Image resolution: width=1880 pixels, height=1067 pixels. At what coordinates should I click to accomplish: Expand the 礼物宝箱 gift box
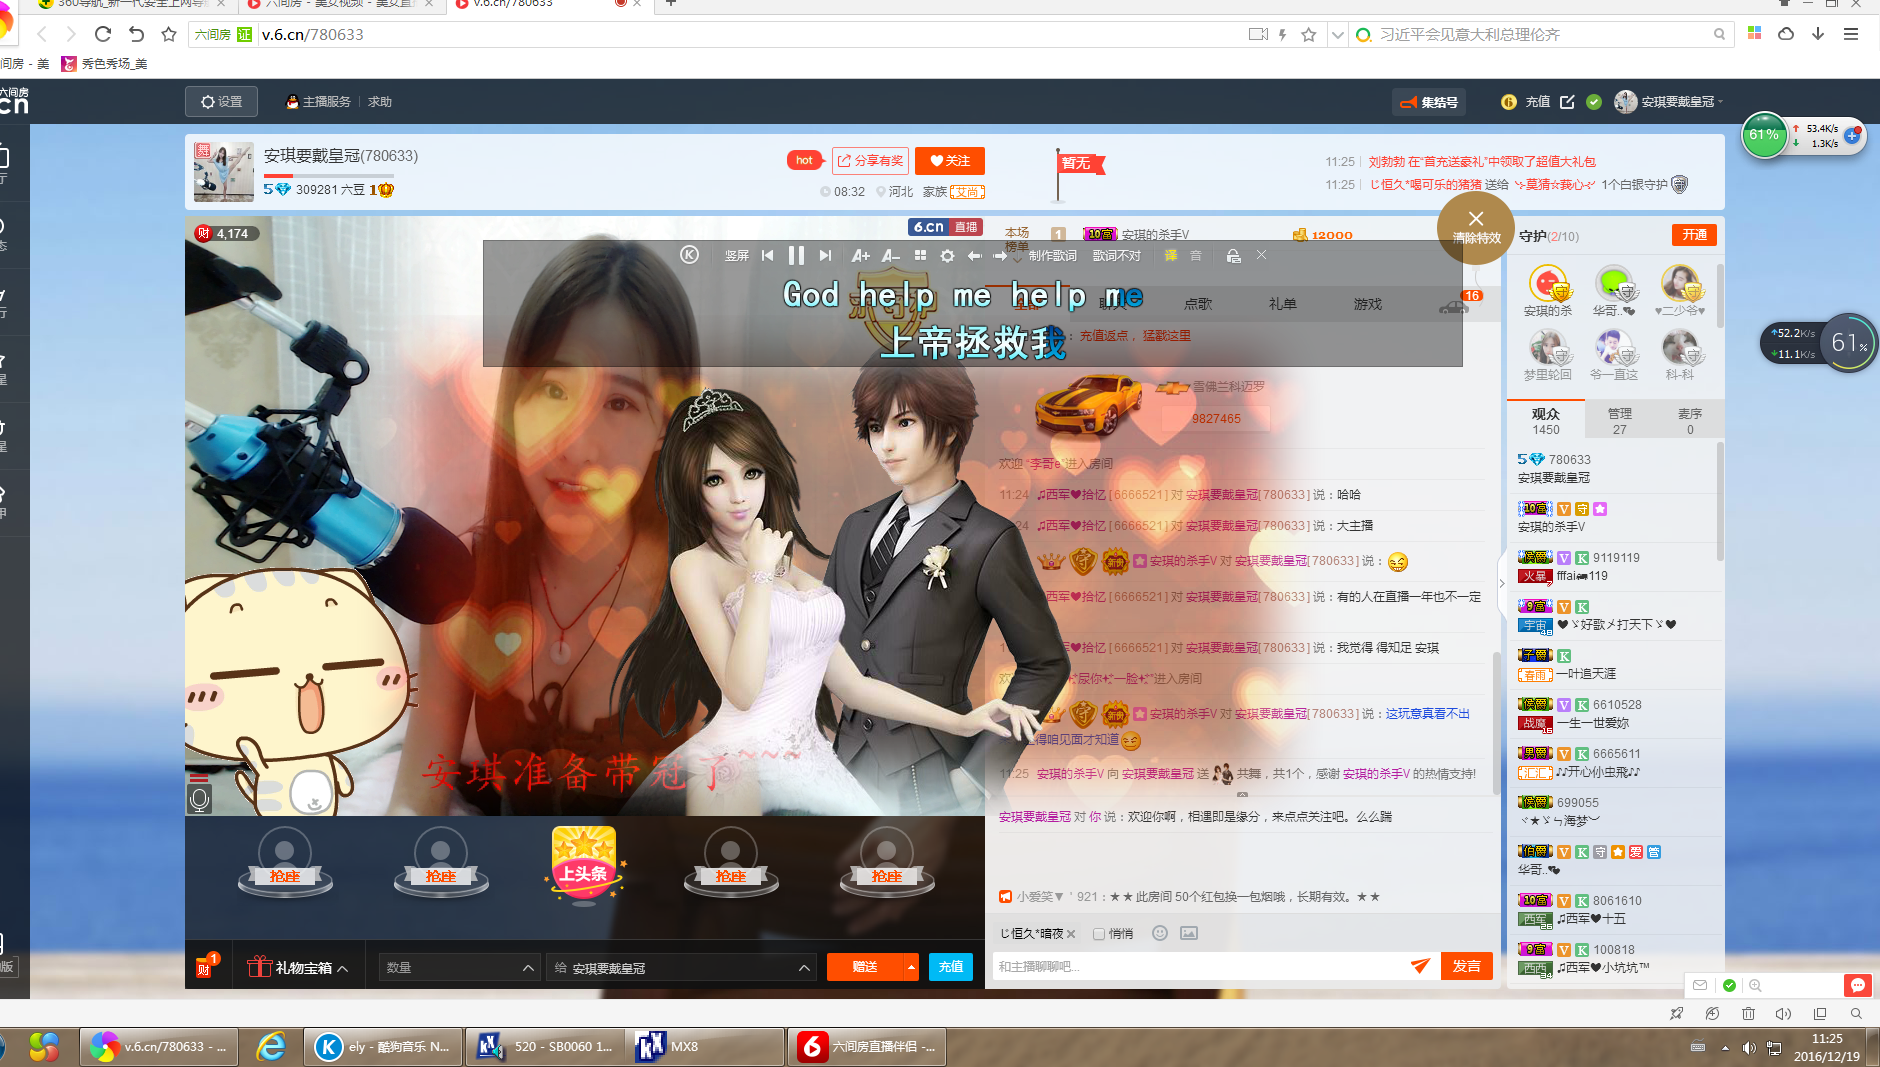[298, 967]
